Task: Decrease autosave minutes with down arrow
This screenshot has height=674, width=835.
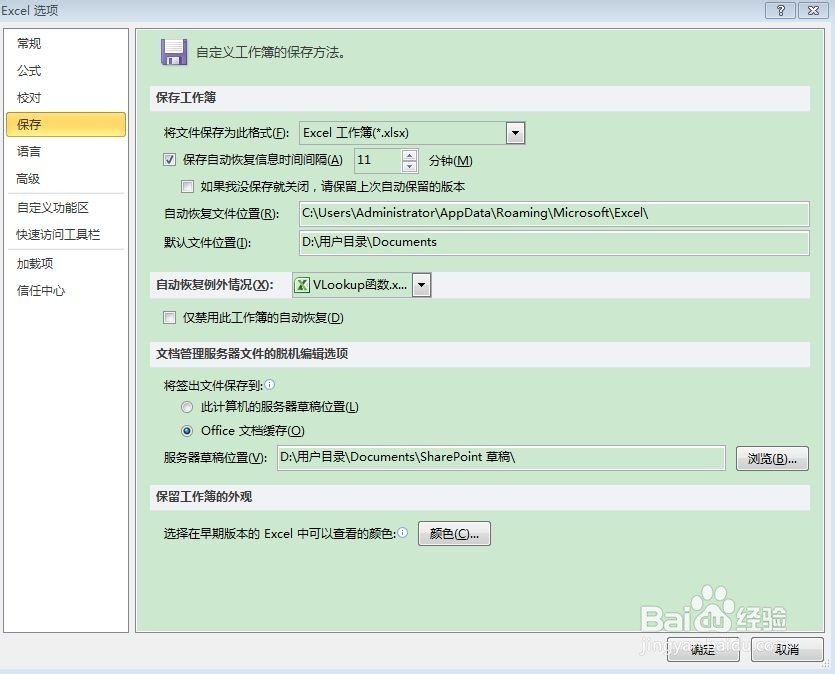Action: 410,166
